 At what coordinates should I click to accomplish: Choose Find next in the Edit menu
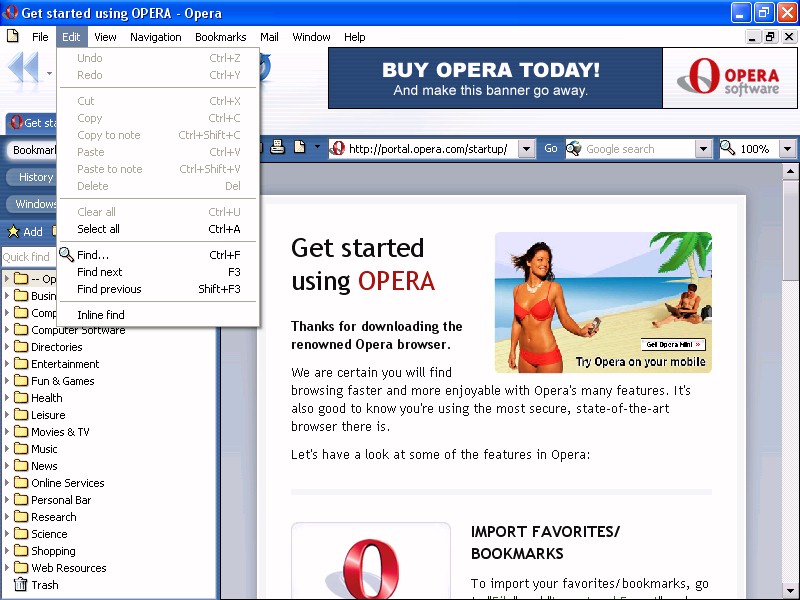(158, 272)
